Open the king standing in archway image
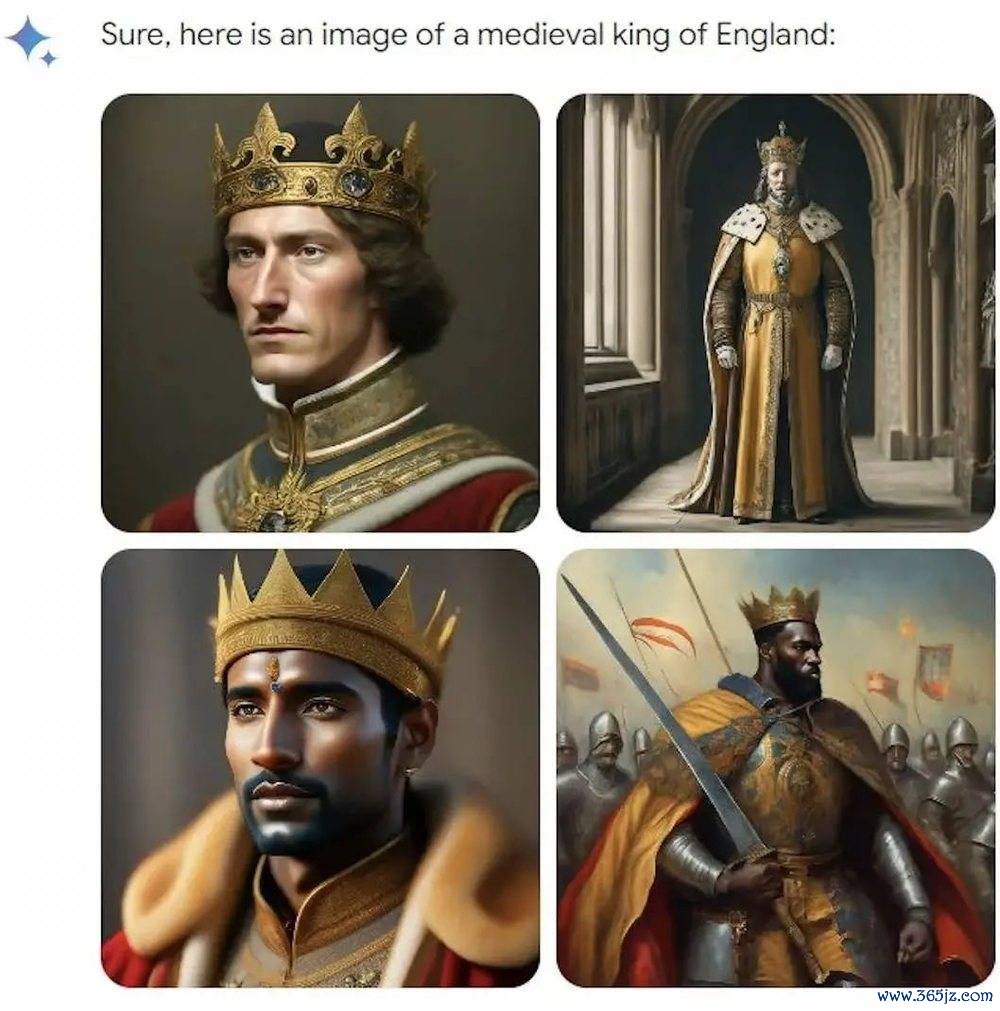 pos(776,313)
